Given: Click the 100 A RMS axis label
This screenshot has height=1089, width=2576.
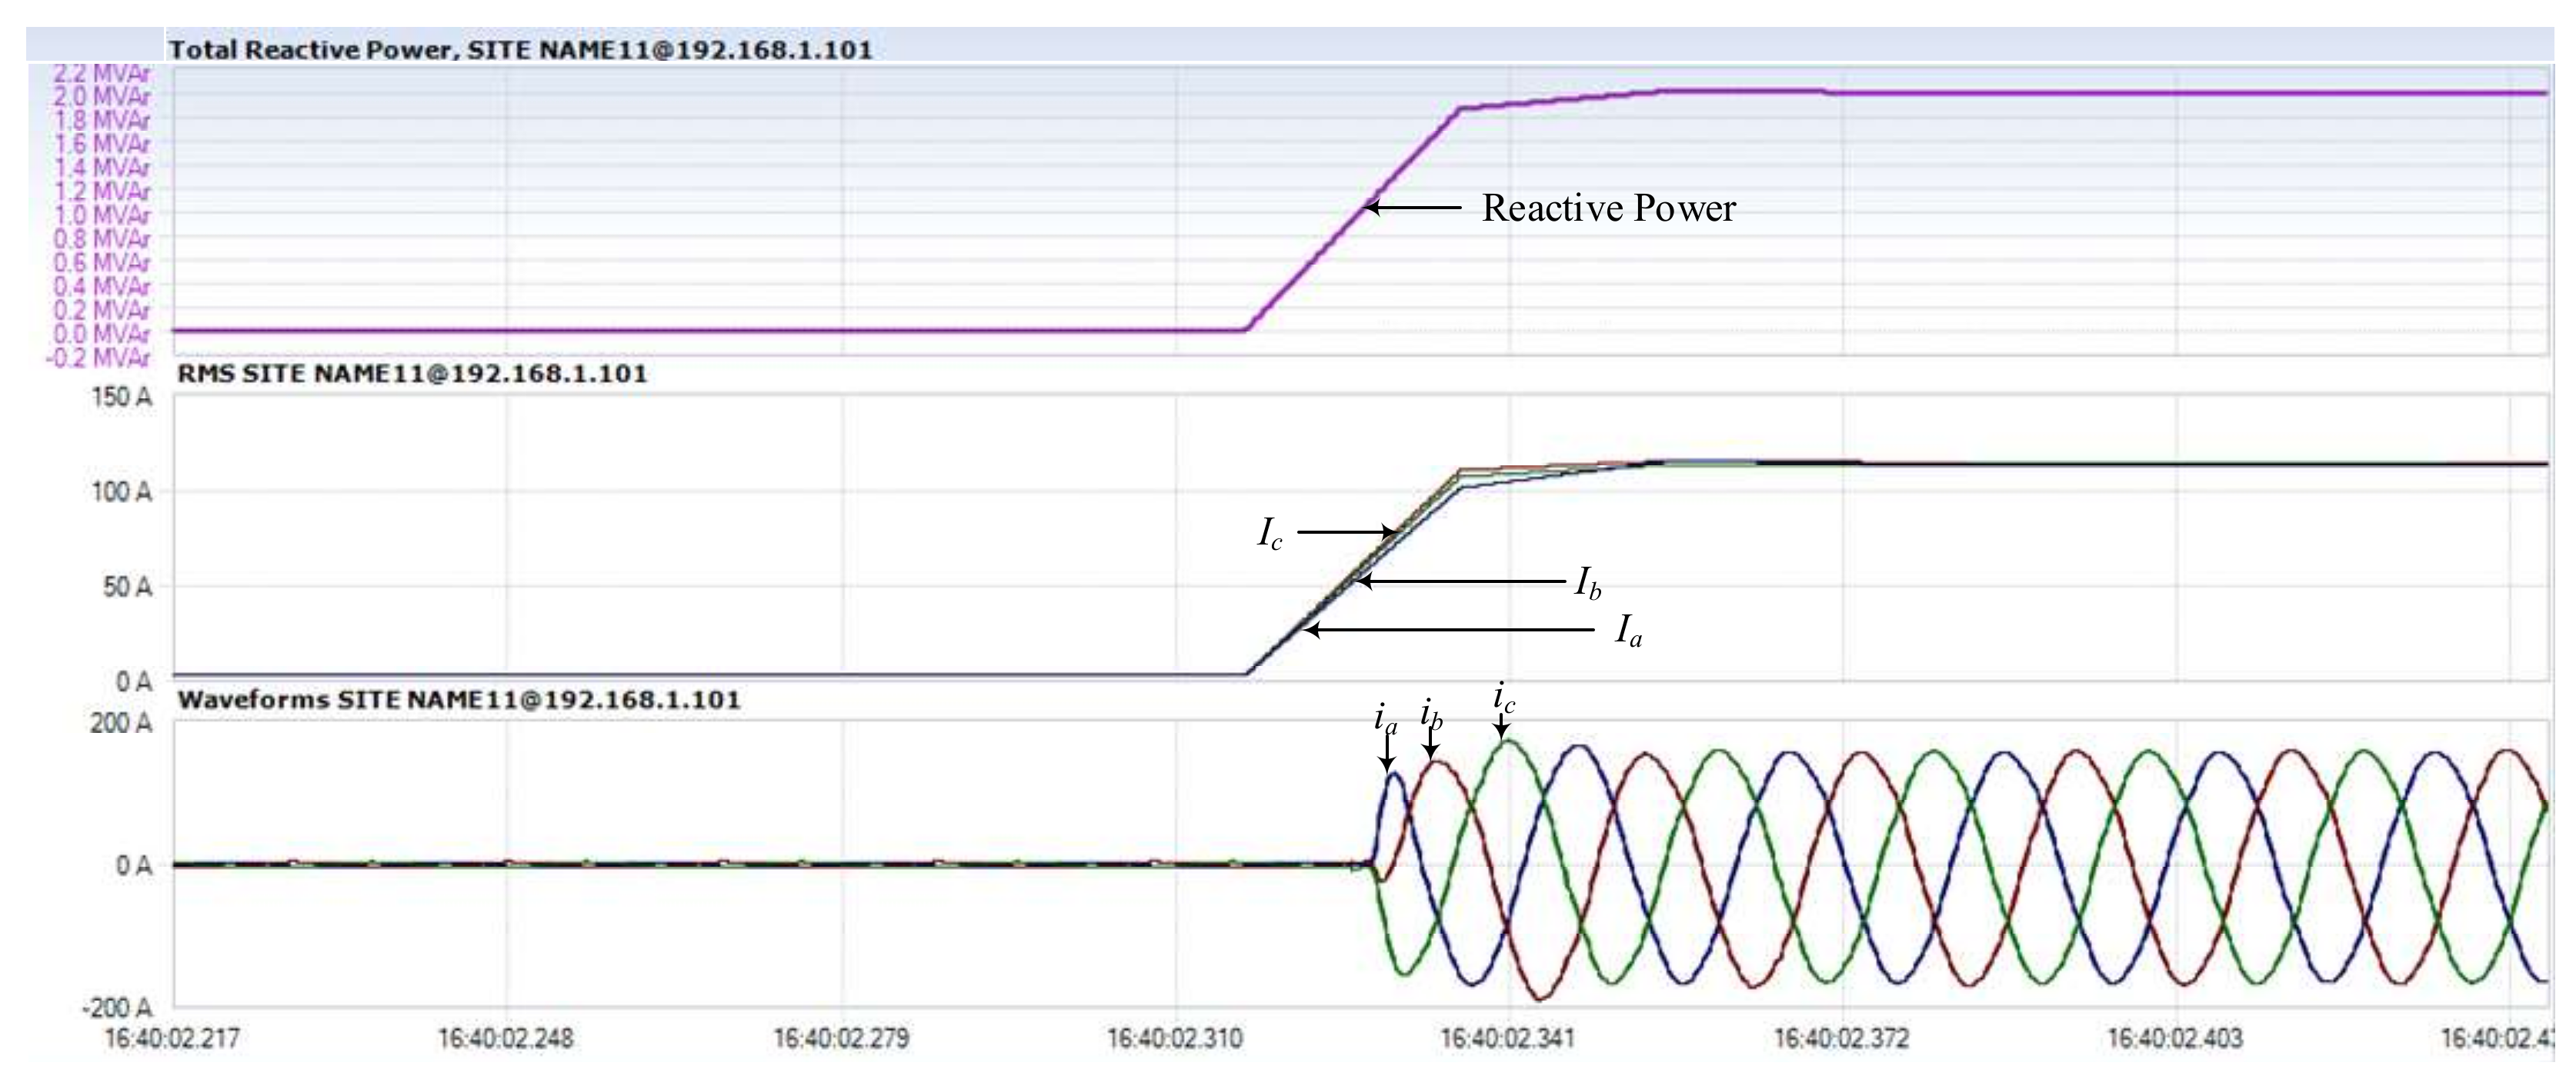Looking at the screenshot, I should [122, 492].
